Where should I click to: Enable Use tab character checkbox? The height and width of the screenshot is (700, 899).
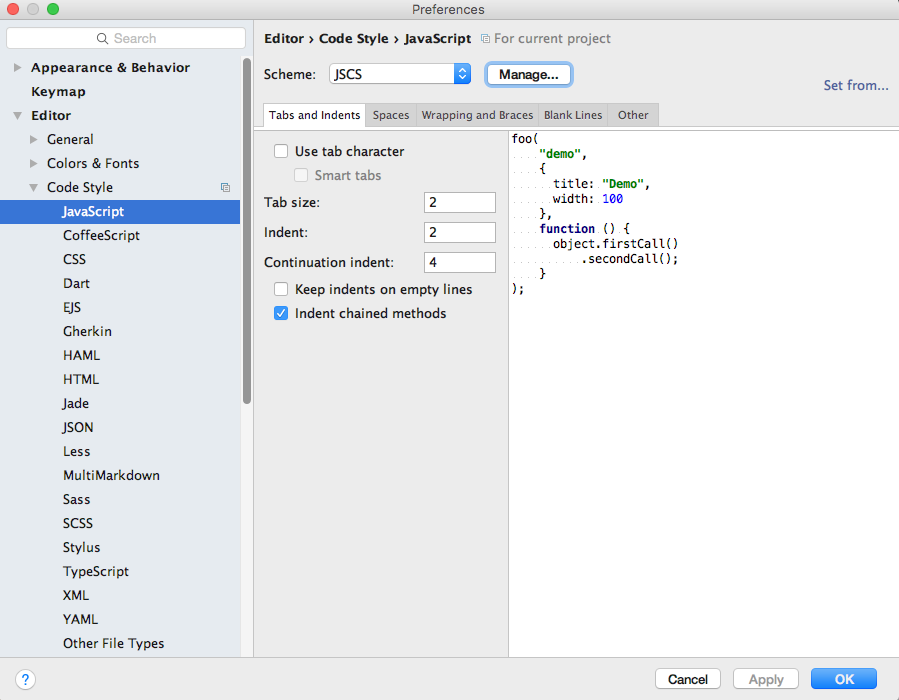click(282, 151)
